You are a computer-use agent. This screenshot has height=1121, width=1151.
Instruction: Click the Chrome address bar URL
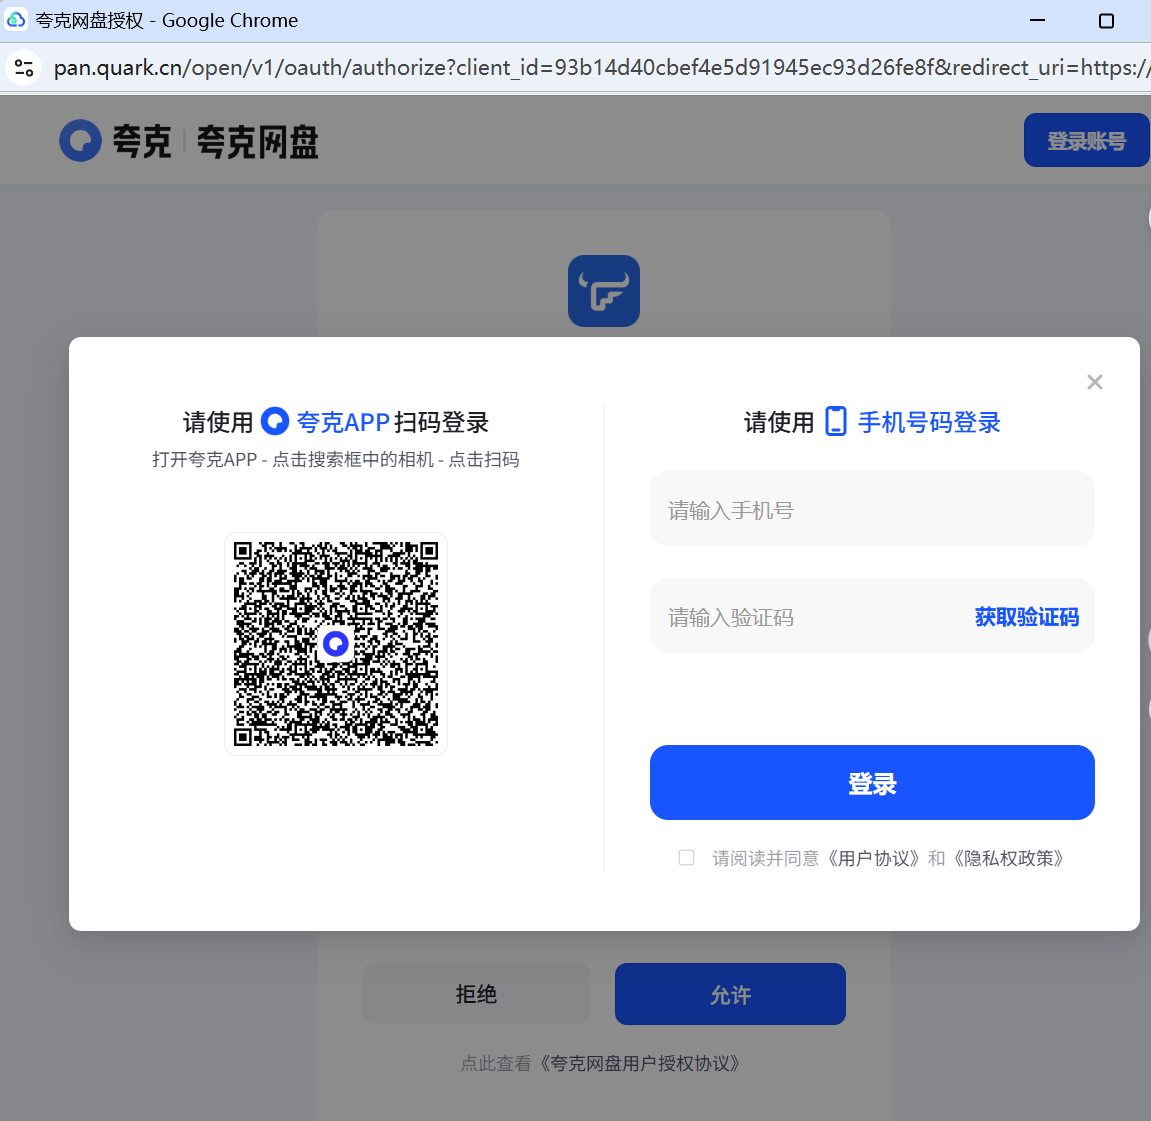(600, 68)
